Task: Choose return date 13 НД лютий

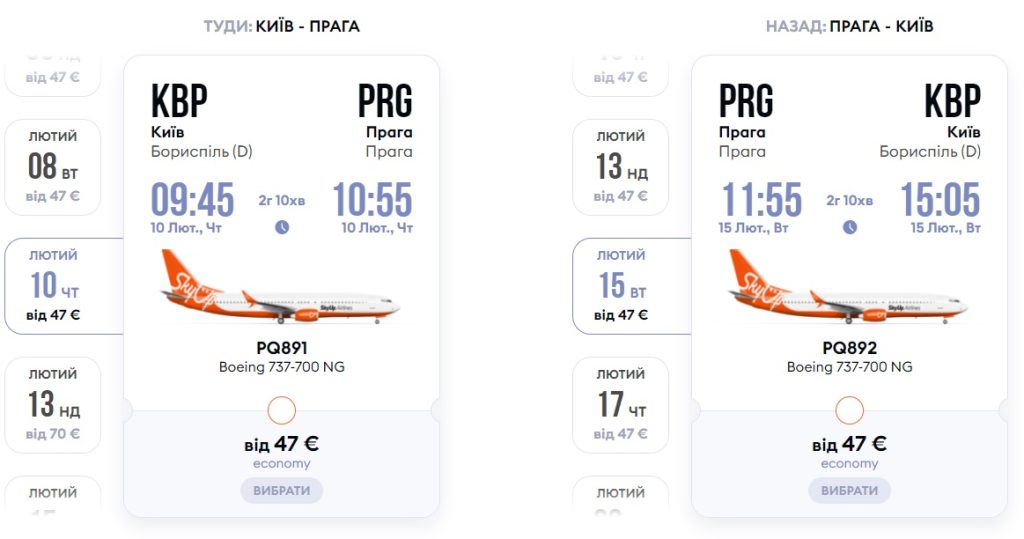Action: pyautogui.click(x=621, y=167)
